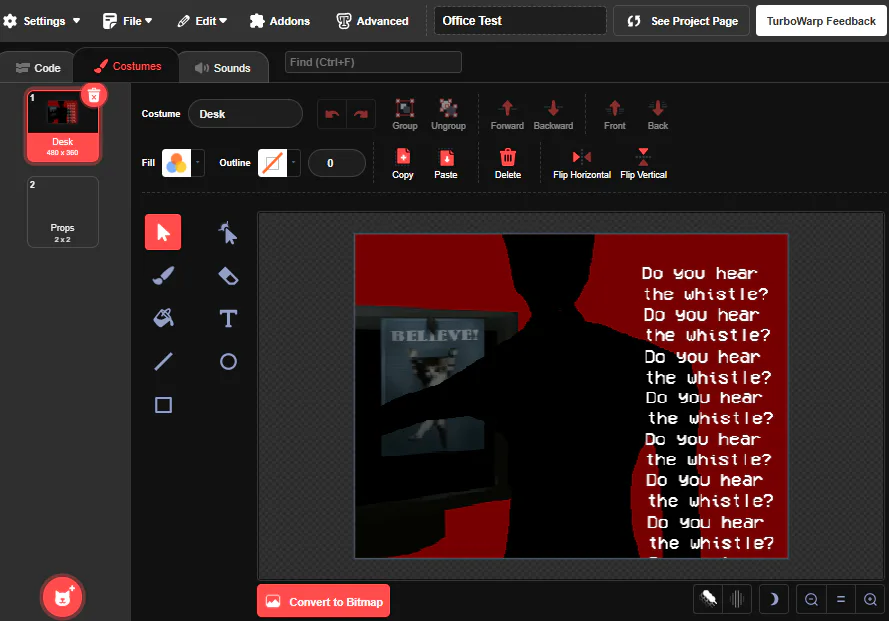Click the Paste icon
This screenshot has height=621, width=889.
(446, 163)
